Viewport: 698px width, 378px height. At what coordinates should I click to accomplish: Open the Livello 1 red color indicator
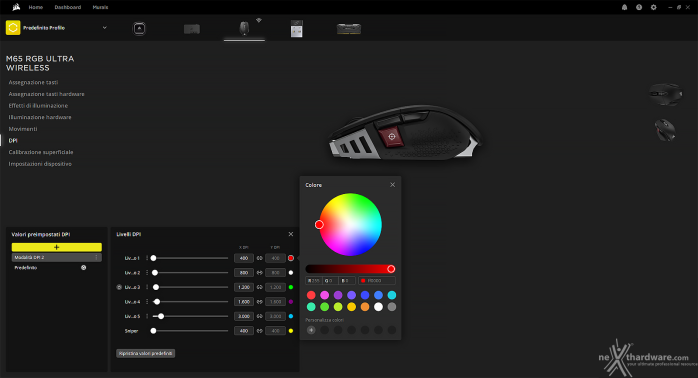click(x=291, y=258)
